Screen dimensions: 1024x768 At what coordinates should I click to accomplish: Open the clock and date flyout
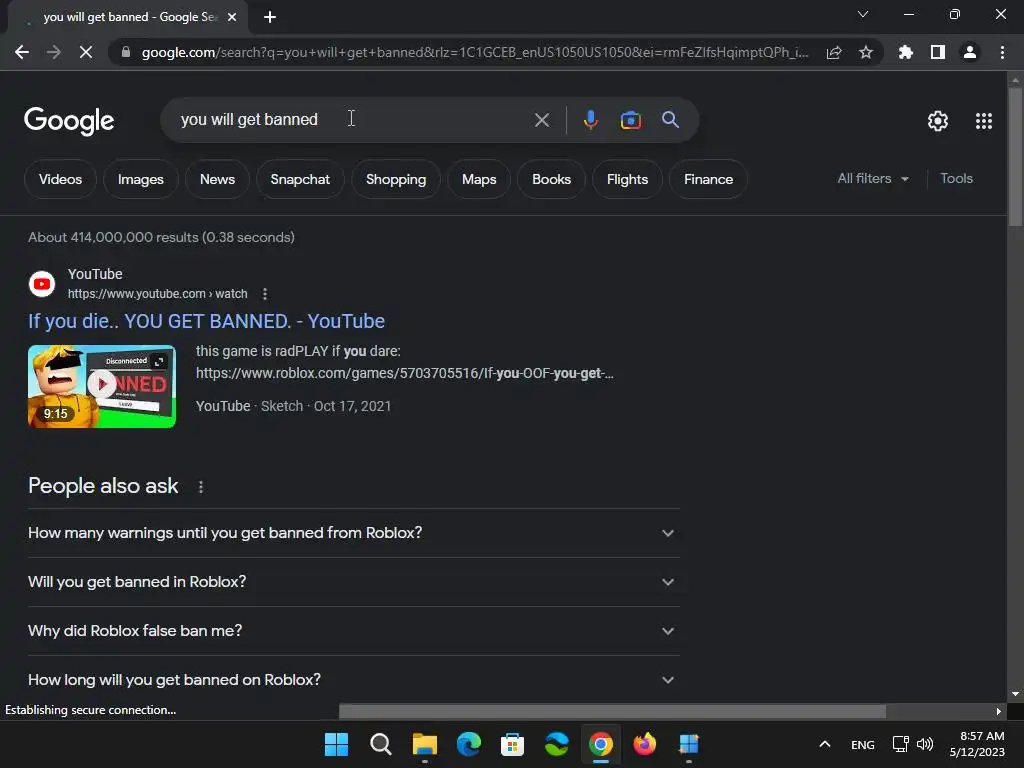tap(978, 744)
